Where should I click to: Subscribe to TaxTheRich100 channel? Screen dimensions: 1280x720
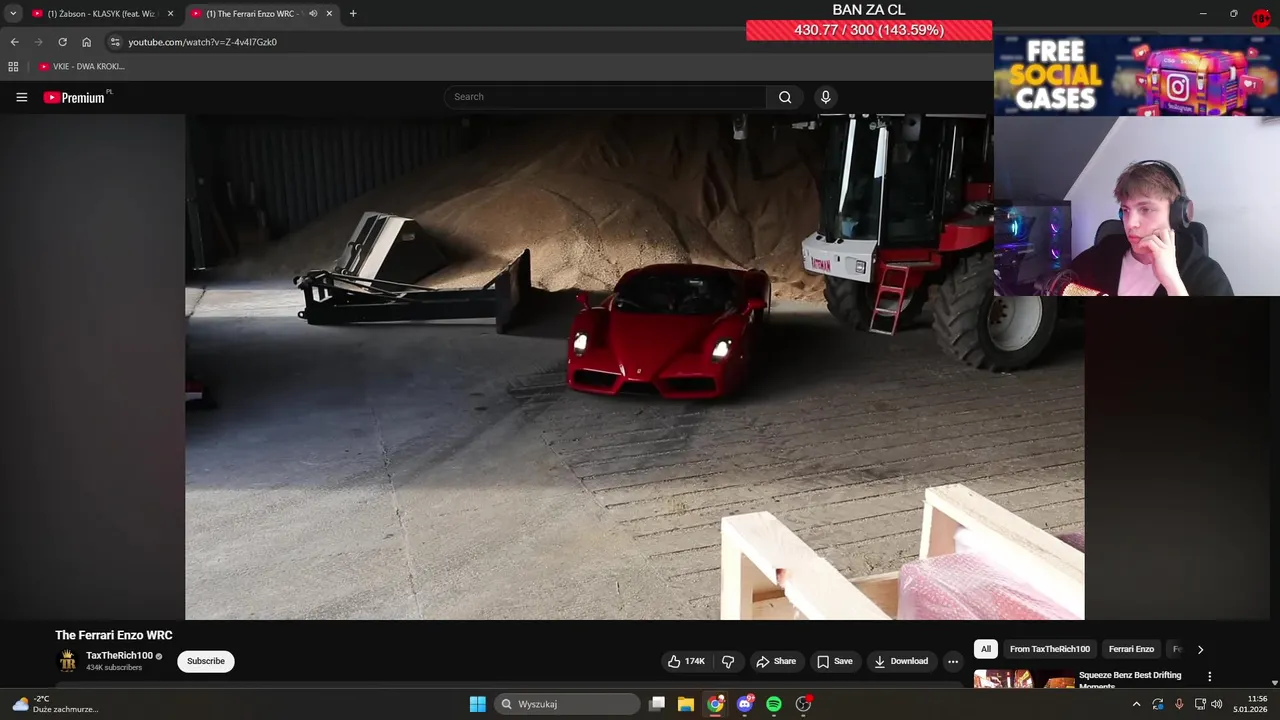(x=206, y=661)
